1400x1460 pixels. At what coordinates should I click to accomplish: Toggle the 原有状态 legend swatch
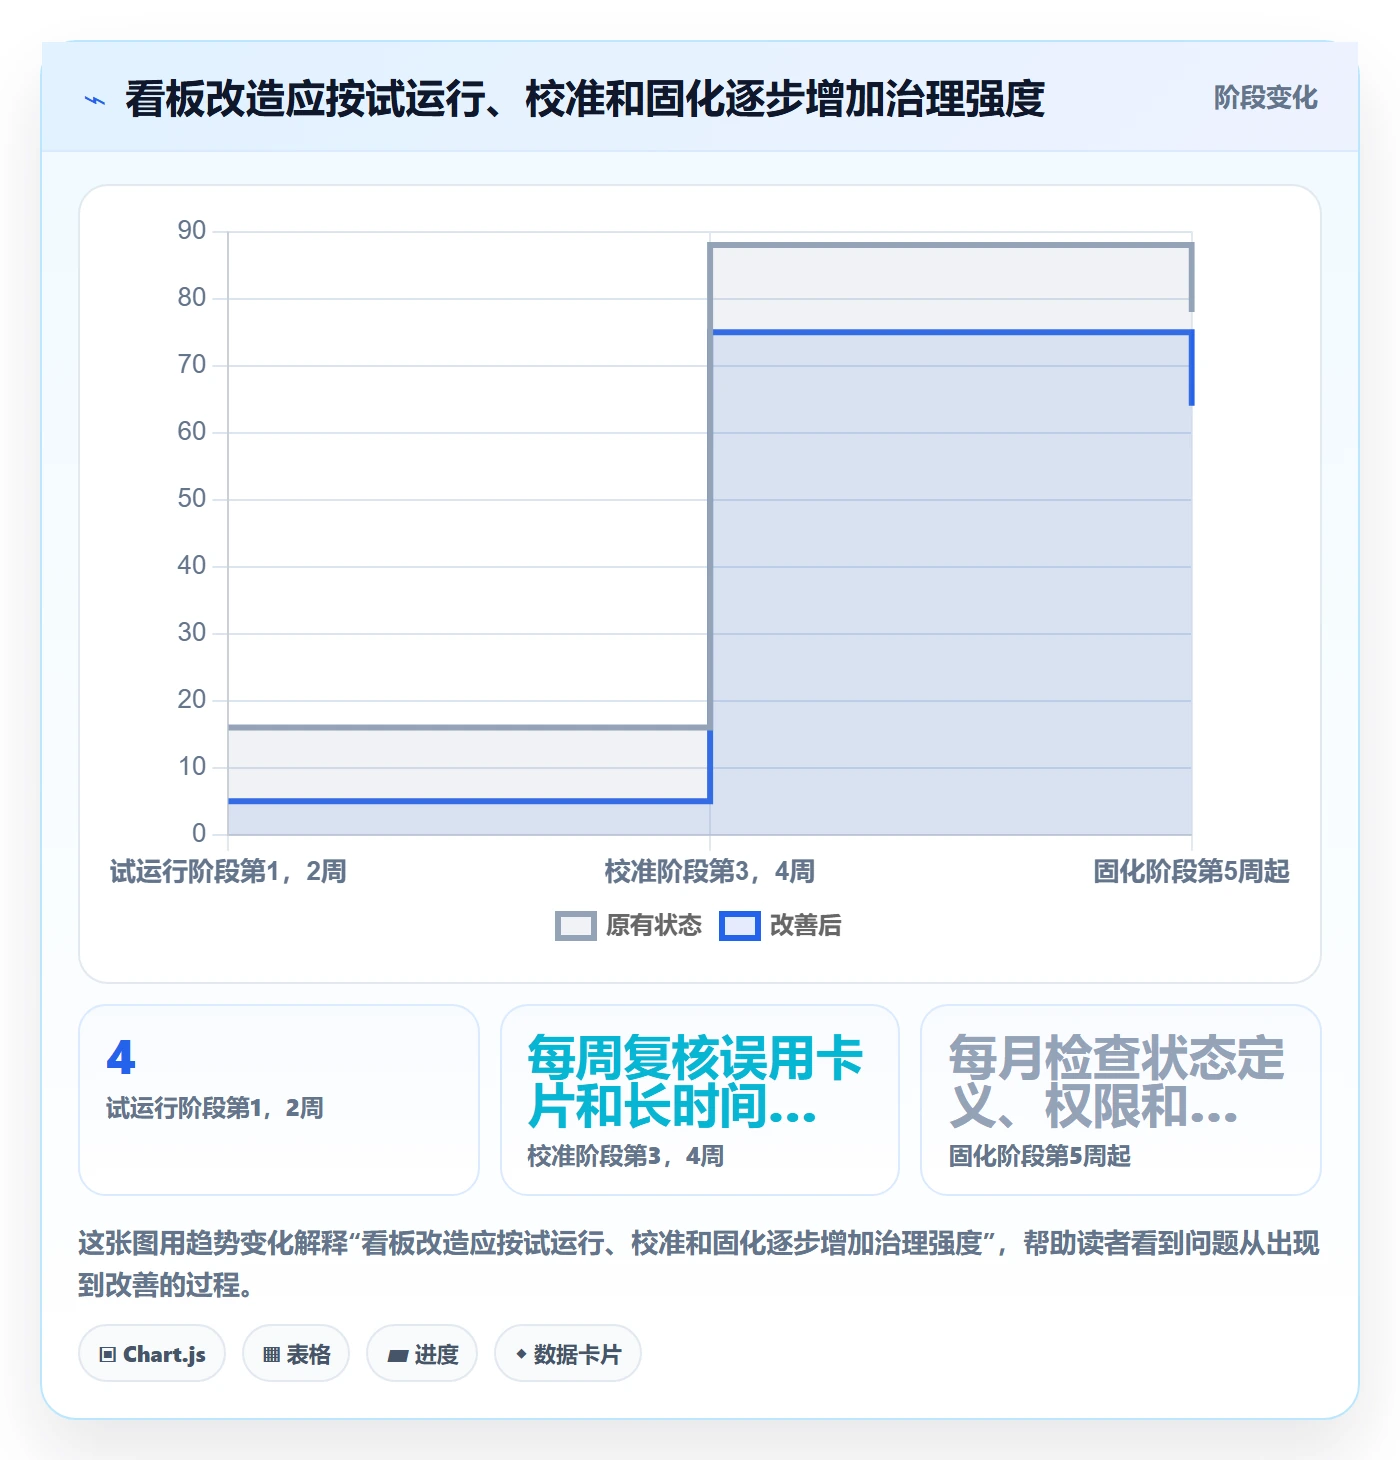(x=575, y=926)
